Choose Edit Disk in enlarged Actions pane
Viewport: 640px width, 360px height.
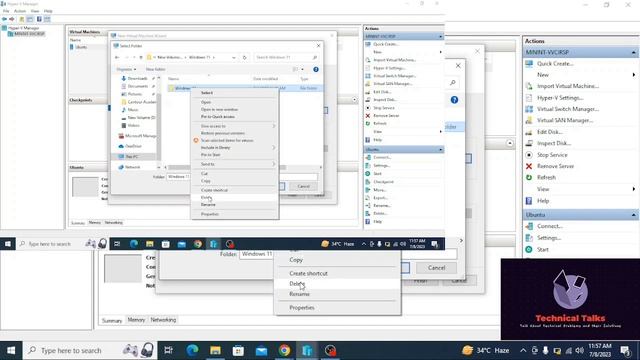[549, 132]
